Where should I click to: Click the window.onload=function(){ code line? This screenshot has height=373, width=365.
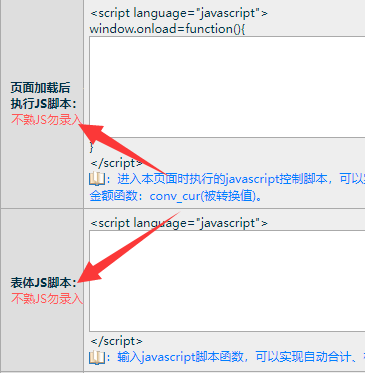tap(167, 29)
